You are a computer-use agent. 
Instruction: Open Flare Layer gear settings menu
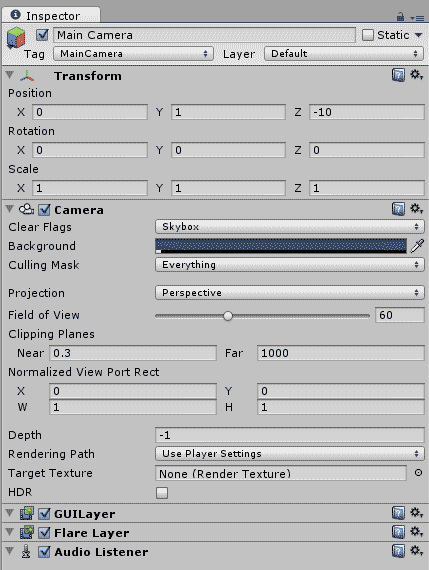pyautogui.click(x=416, y=532)
